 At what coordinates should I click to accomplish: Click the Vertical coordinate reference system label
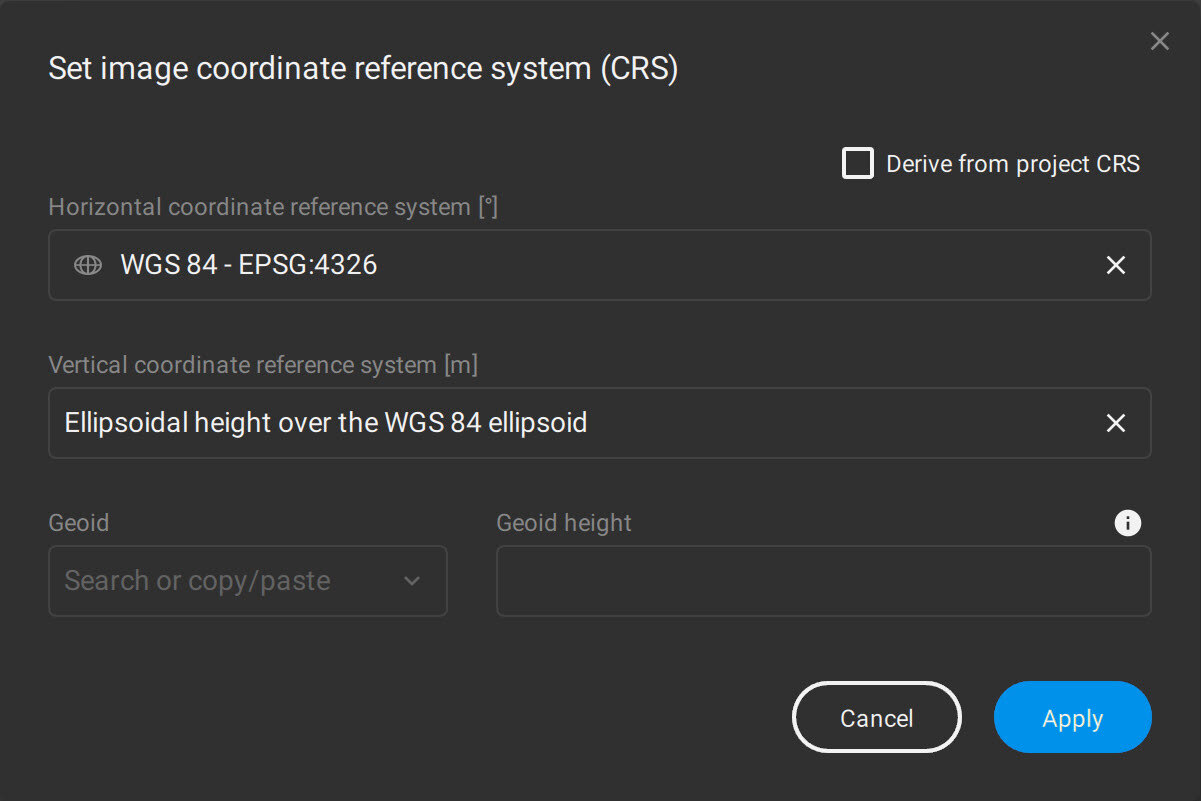point(263,365)
